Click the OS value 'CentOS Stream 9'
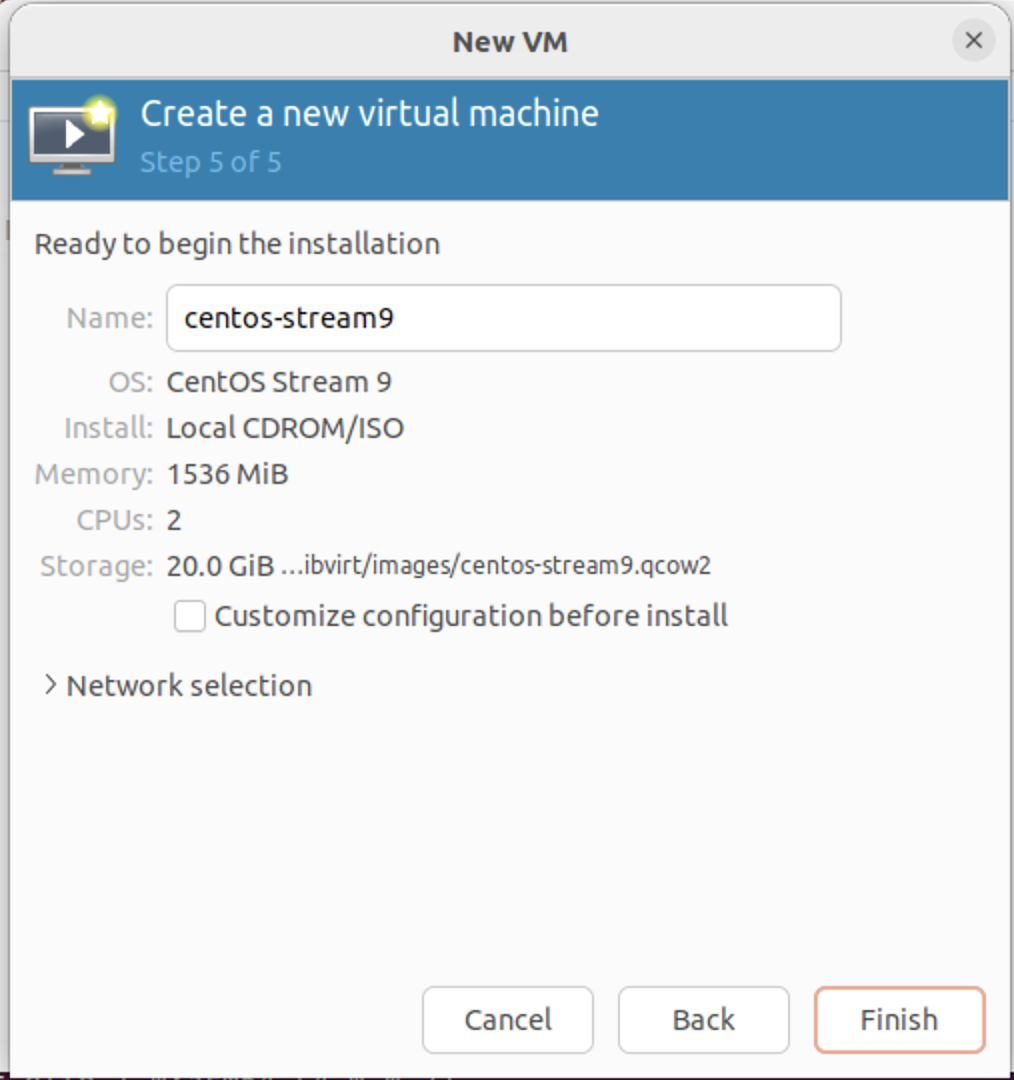Image resolution: width=1014 pixels, height=1080 pixels. click(279, 382)
